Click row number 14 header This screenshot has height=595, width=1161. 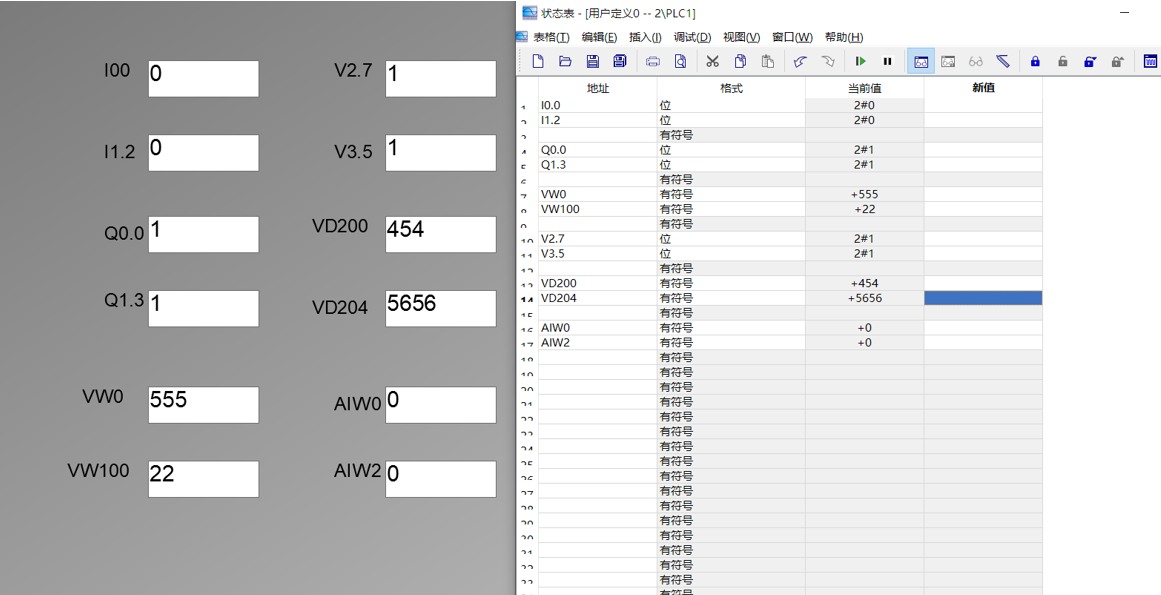(x=527, y=298)
